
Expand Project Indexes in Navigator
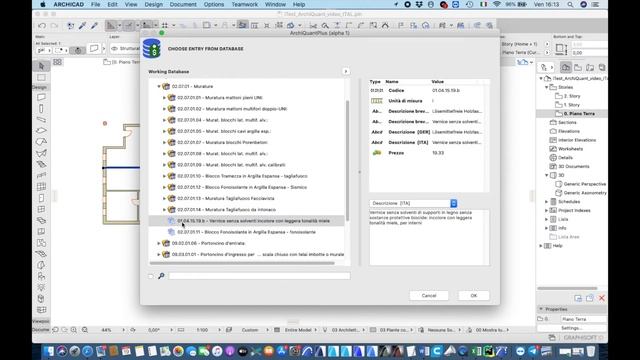coord(547,211)
